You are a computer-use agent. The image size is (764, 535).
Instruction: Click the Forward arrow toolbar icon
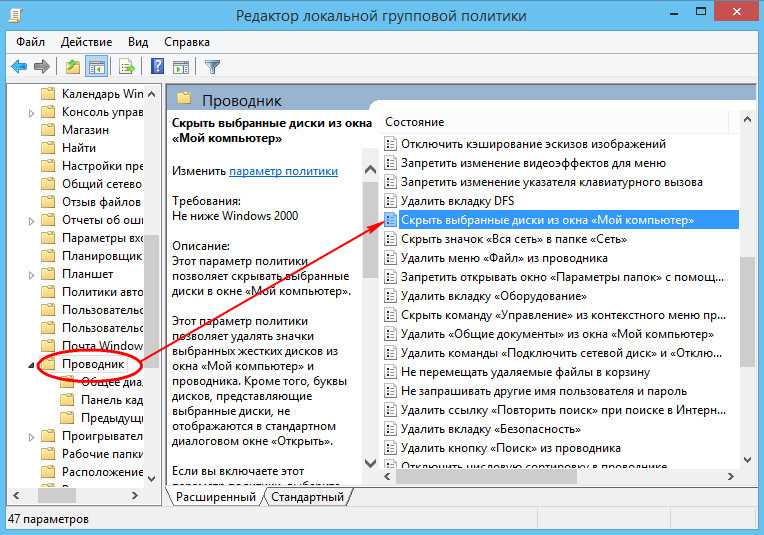(42, 66)
